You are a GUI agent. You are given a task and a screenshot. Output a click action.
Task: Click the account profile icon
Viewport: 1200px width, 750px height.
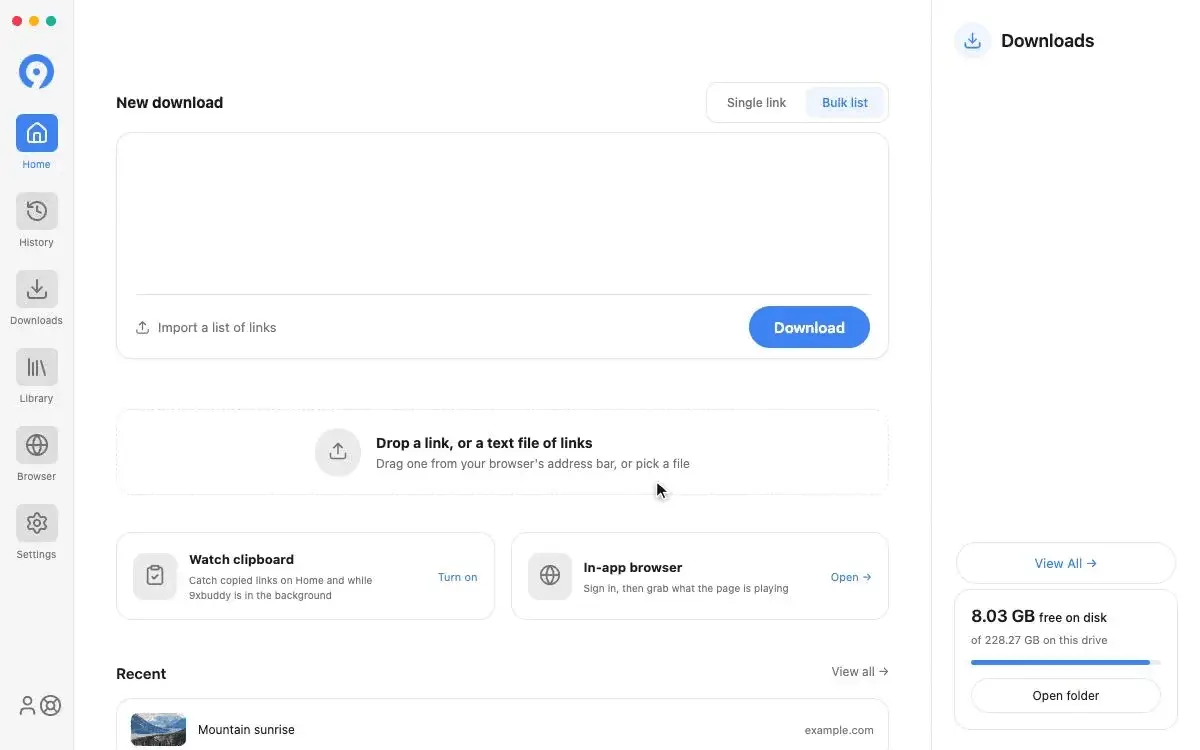(27, 706)
